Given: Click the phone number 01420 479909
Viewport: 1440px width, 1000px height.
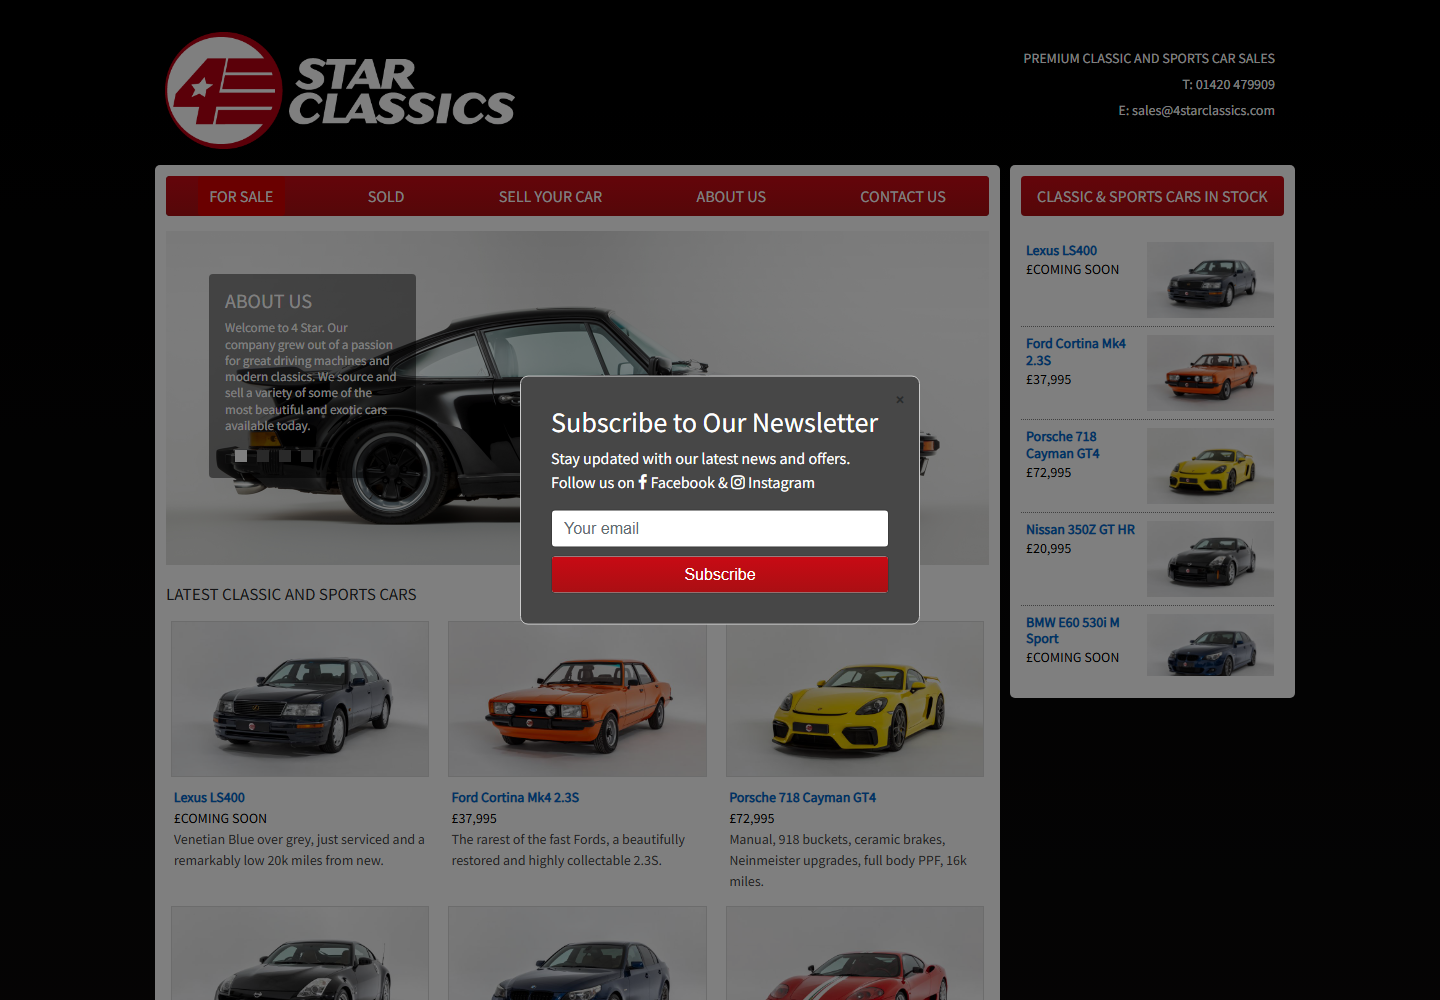Looking at the screenshot, I should [x=1235, y=85].
